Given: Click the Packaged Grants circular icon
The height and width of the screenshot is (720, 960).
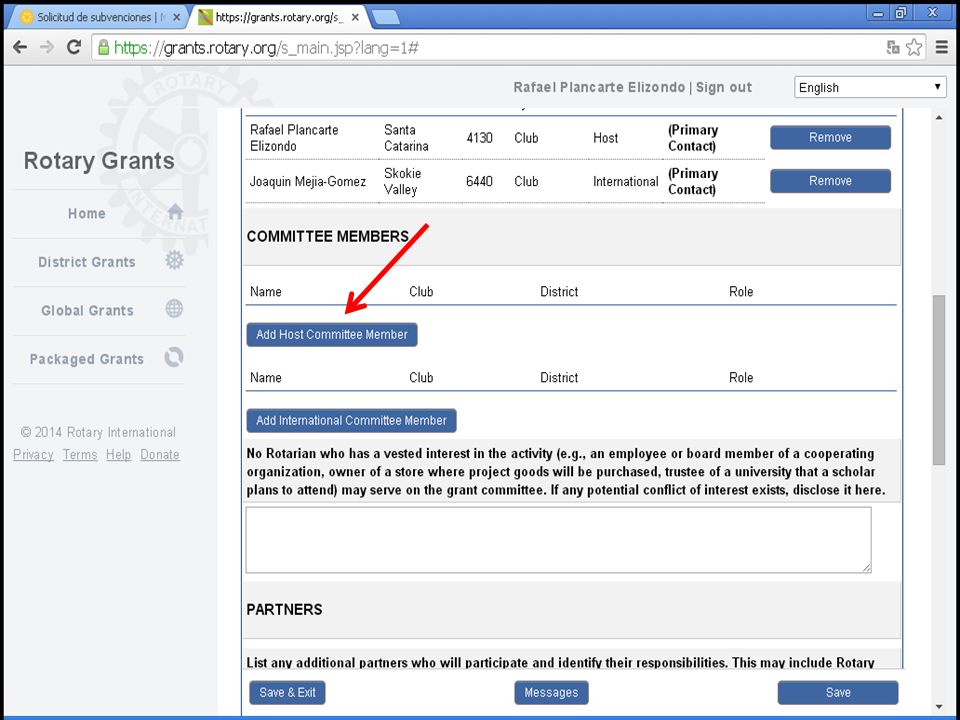Looking at the screenshot, I should (x=174, y=357).
